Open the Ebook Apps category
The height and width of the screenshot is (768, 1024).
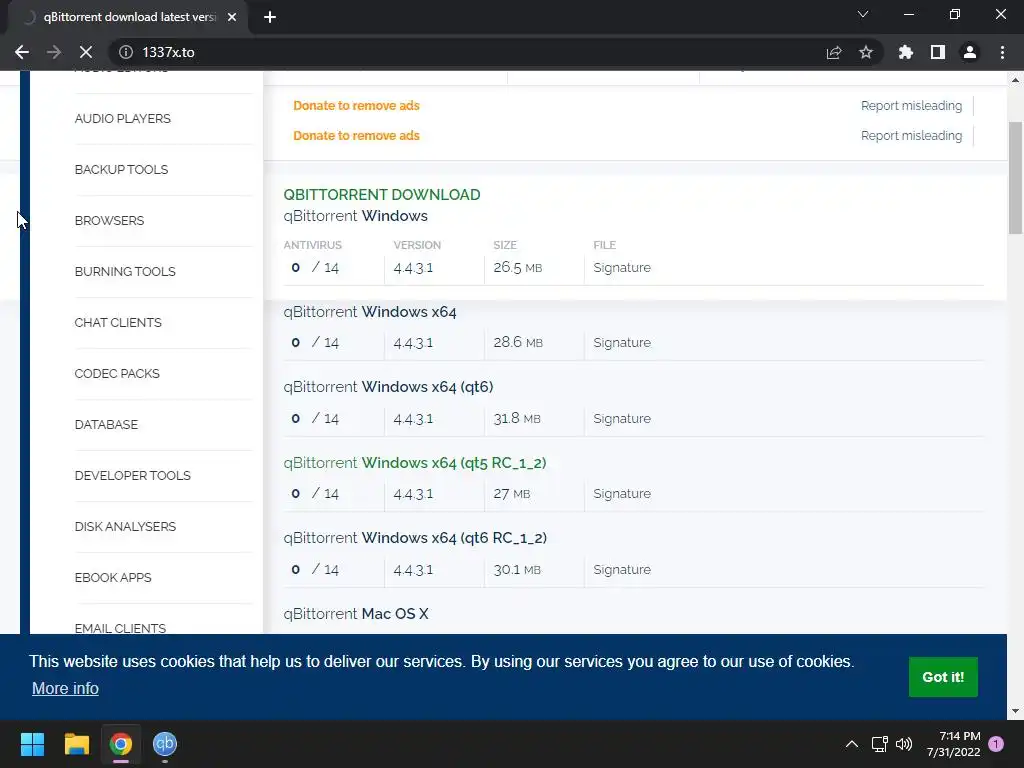click(113, 577)
